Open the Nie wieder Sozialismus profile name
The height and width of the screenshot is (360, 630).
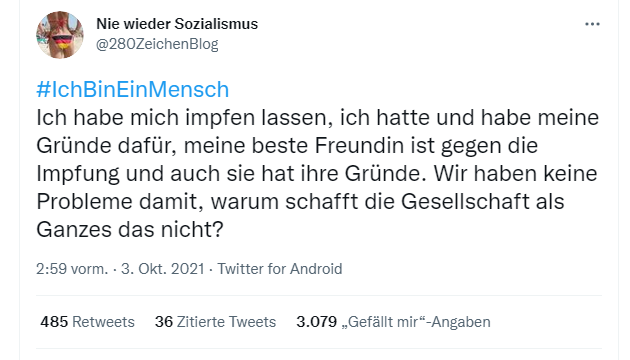click(177, 24)
